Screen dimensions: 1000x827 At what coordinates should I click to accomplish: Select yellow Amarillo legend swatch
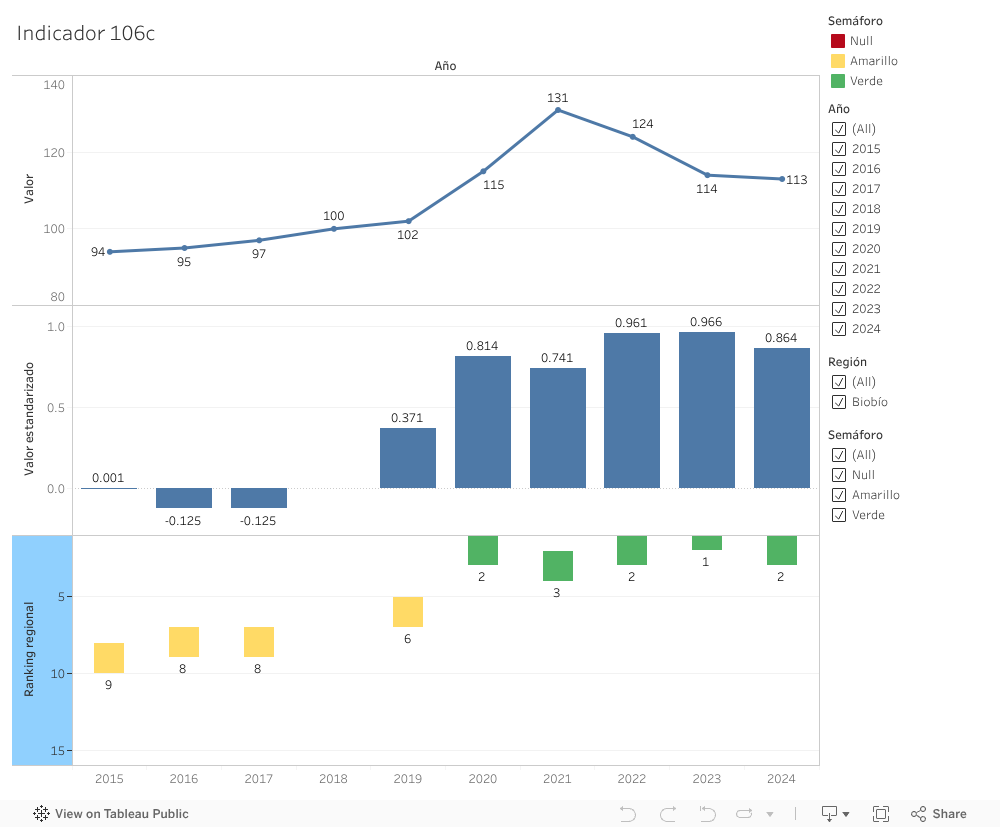click(x=838, y=61)
